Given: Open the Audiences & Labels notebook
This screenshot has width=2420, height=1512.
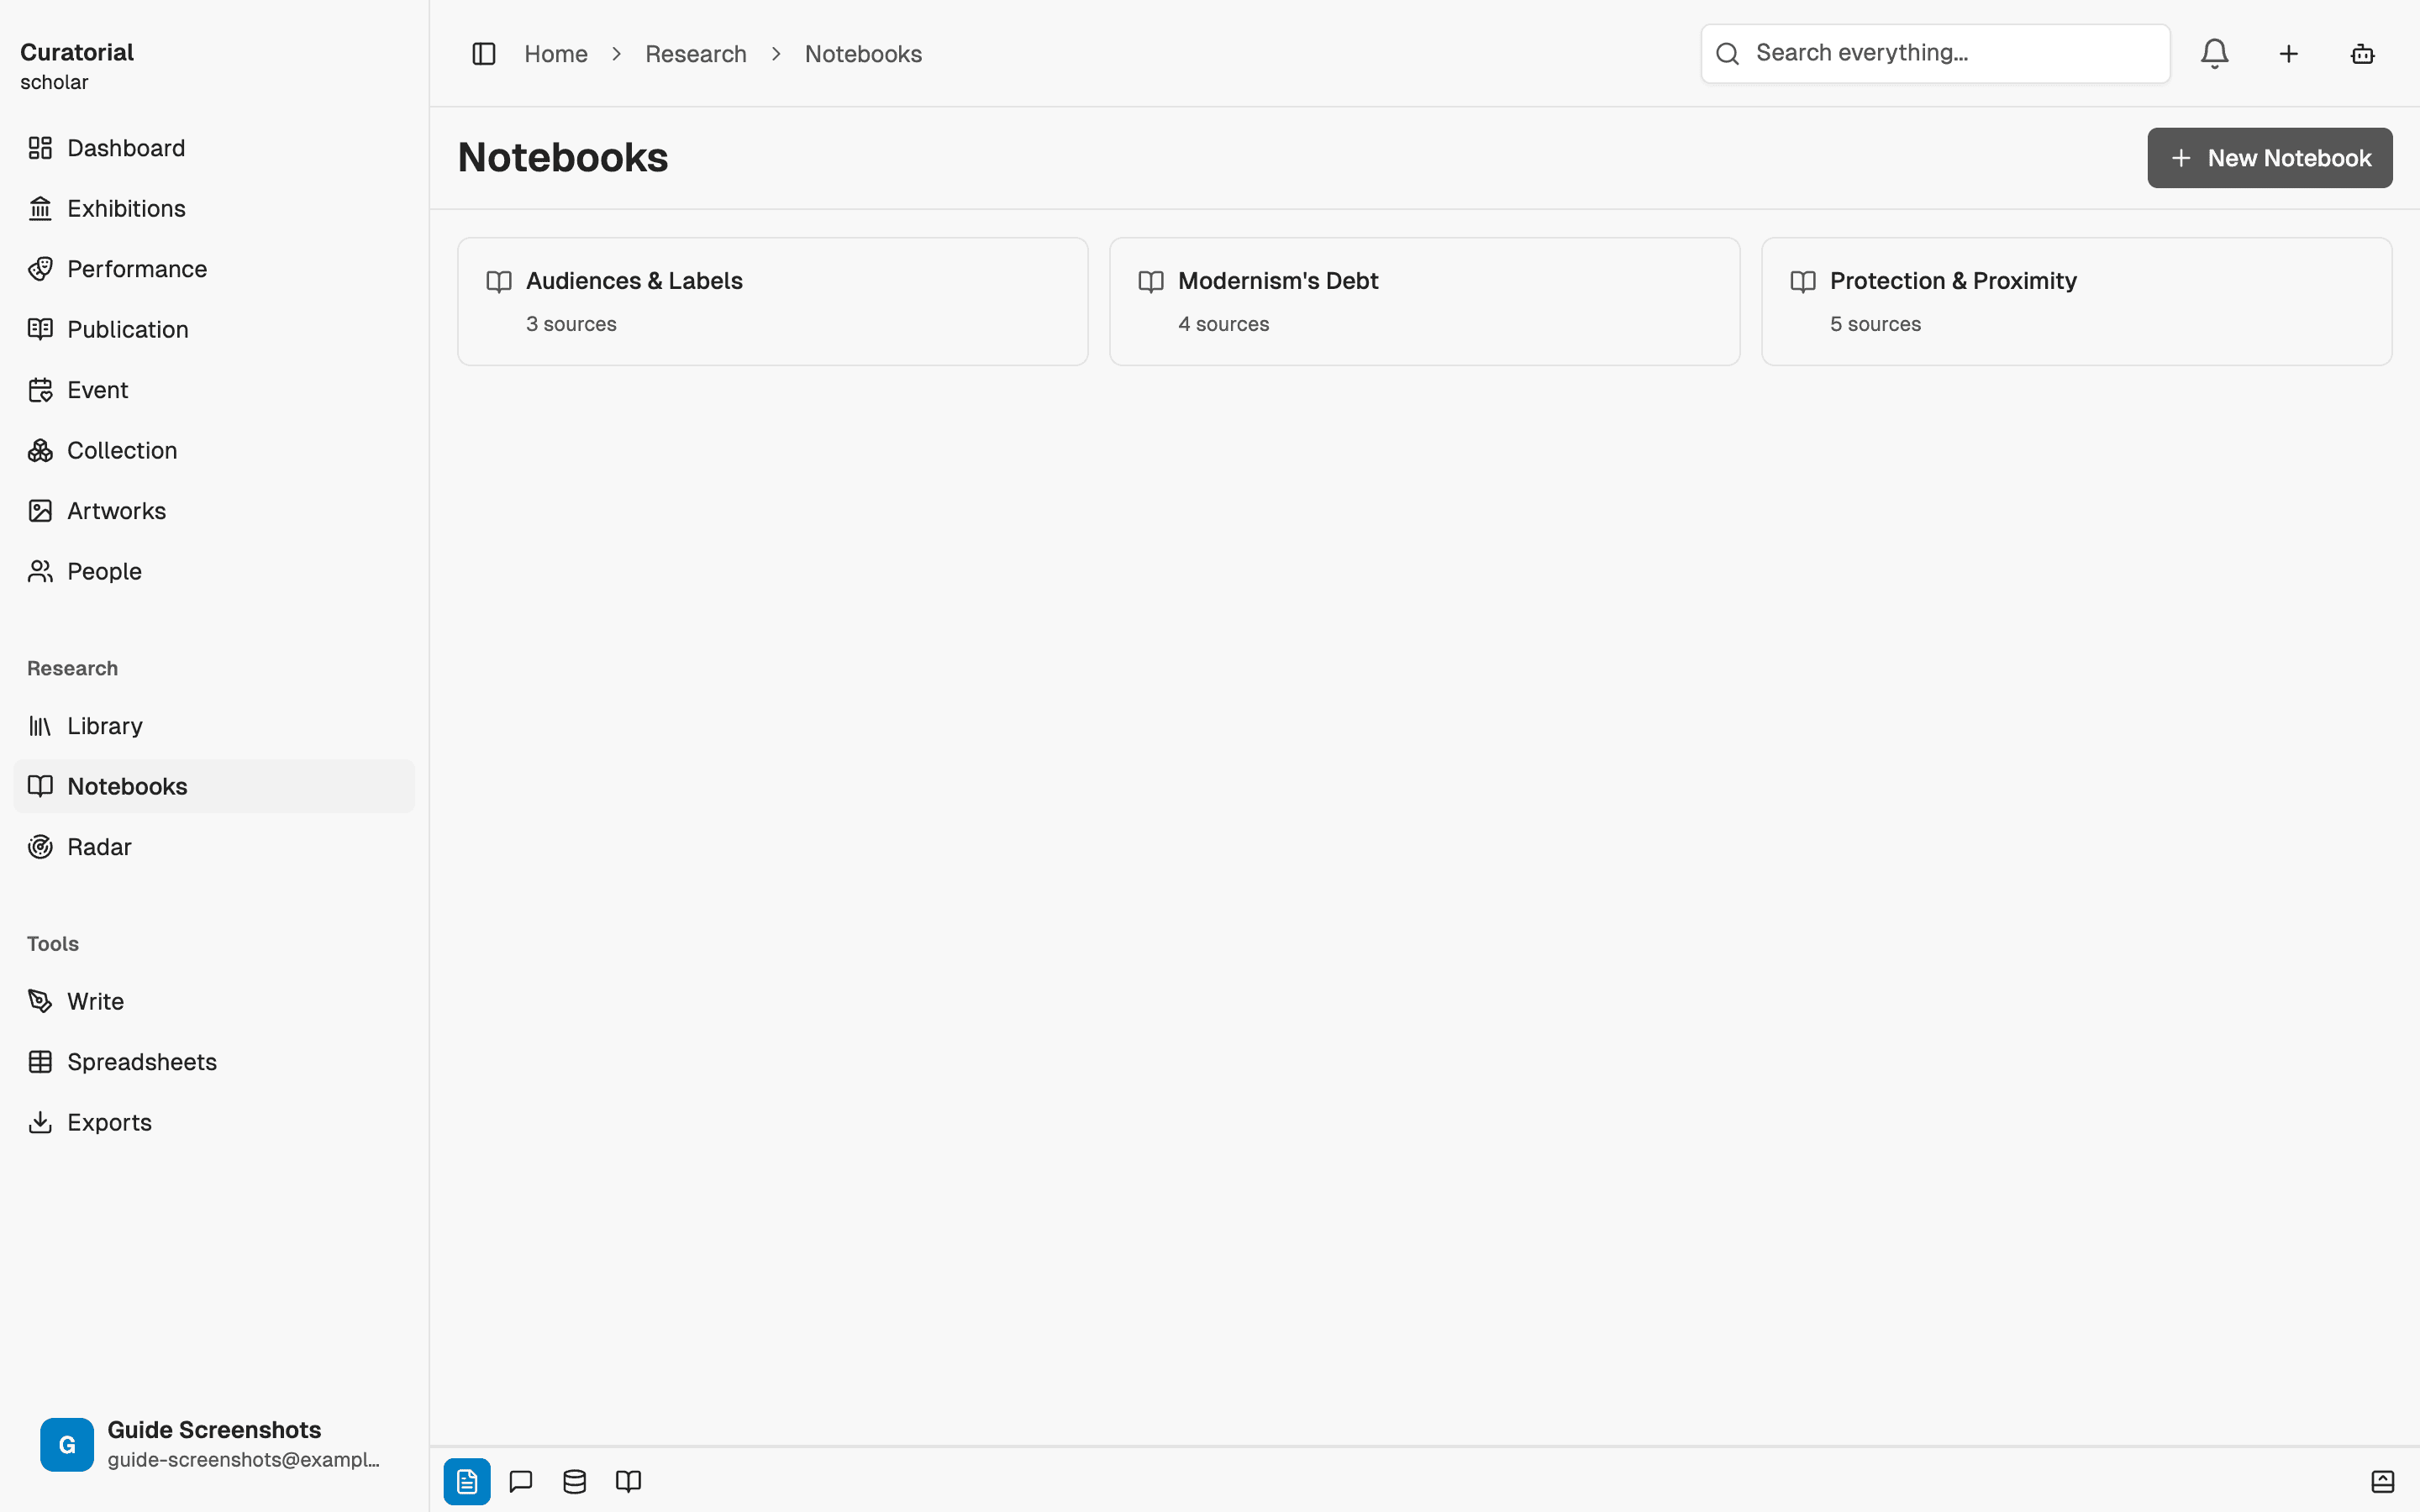Looking at the screenshot, I should [772, 301].
